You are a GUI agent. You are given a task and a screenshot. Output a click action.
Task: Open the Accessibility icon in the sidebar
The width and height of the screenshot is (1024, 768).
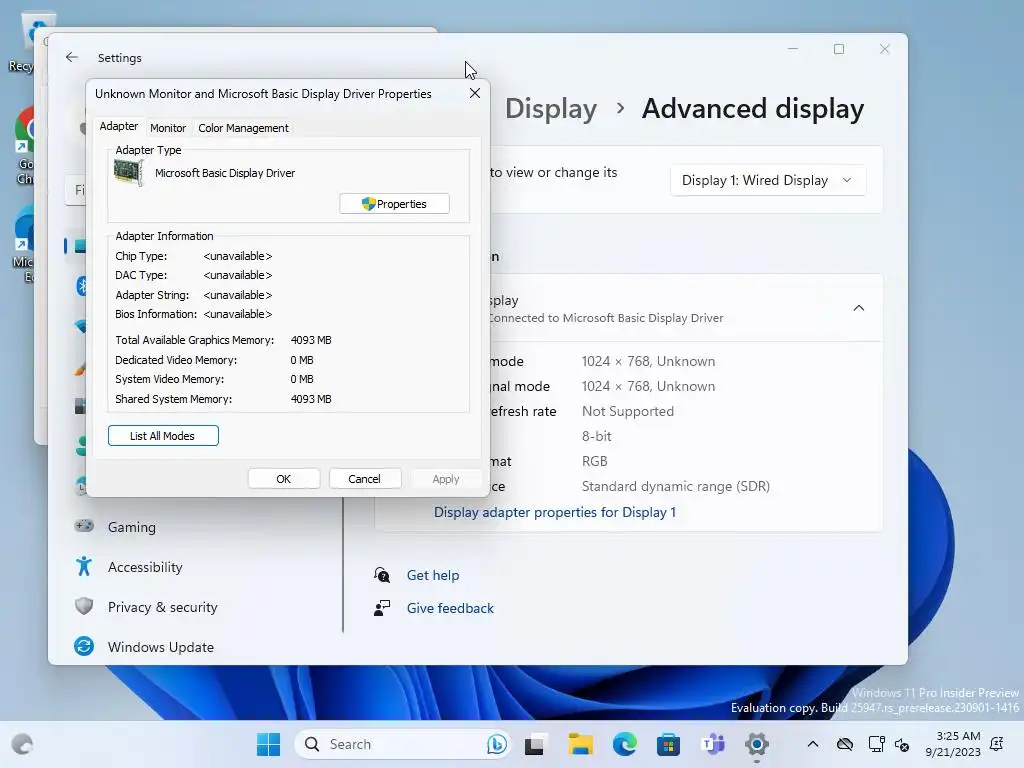84,566
